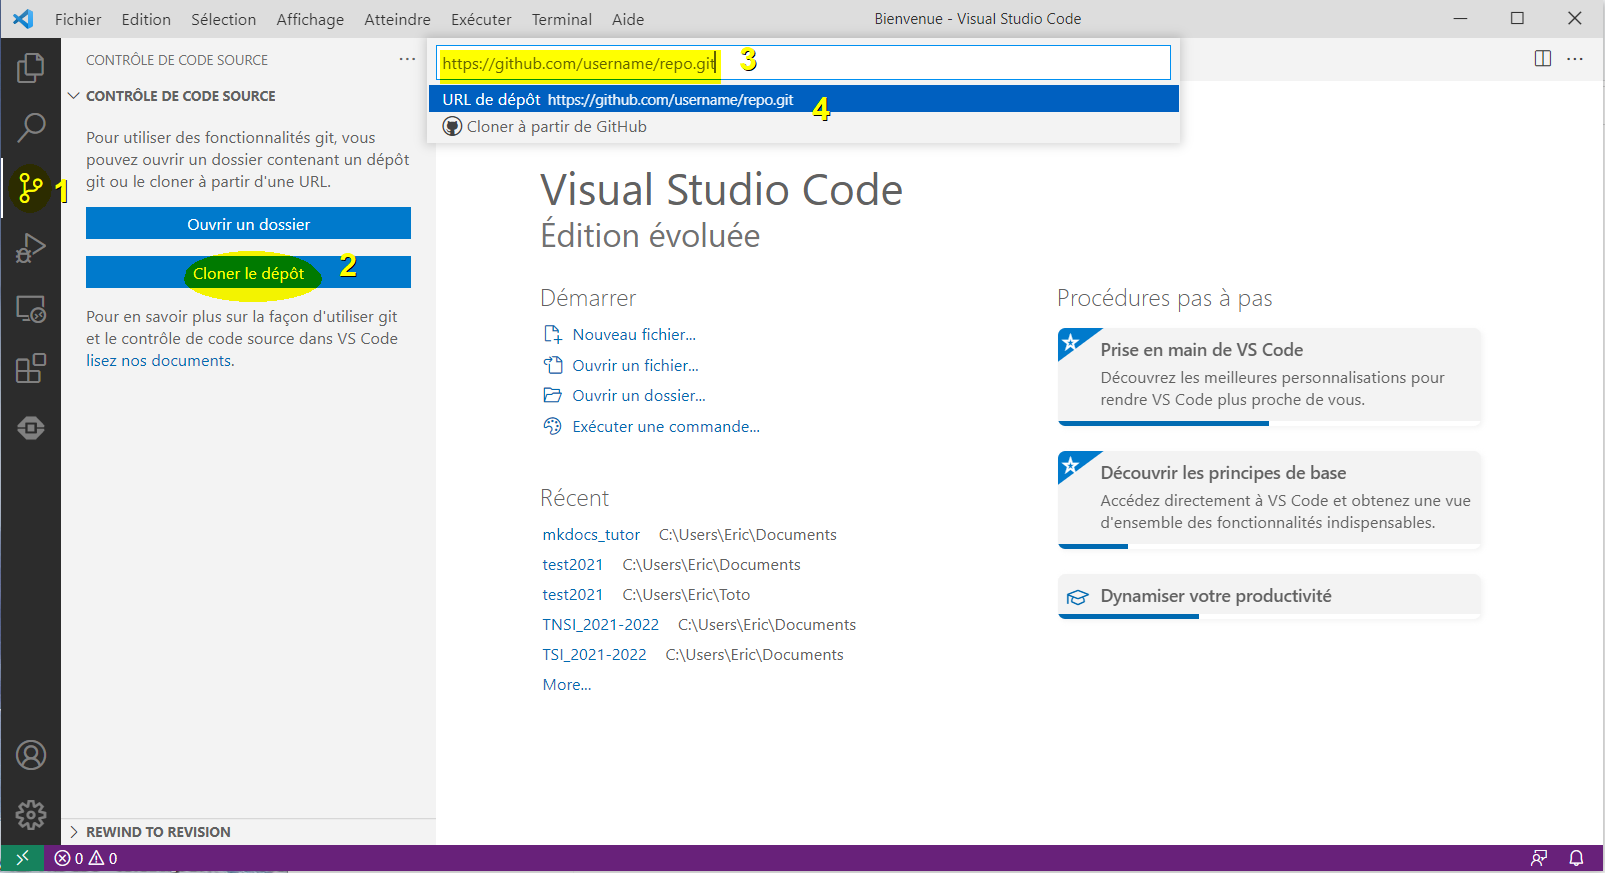
Task: Open editor More Actions ellipsis menu
Action: coord(1575,59)
